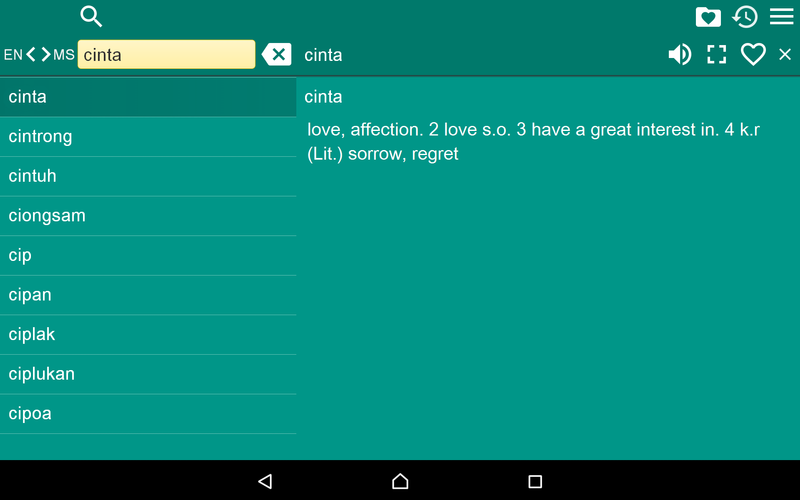This screenshot has height=500, width=800.
Task: Tap the Android recent apps button
Action: [535, 481]
